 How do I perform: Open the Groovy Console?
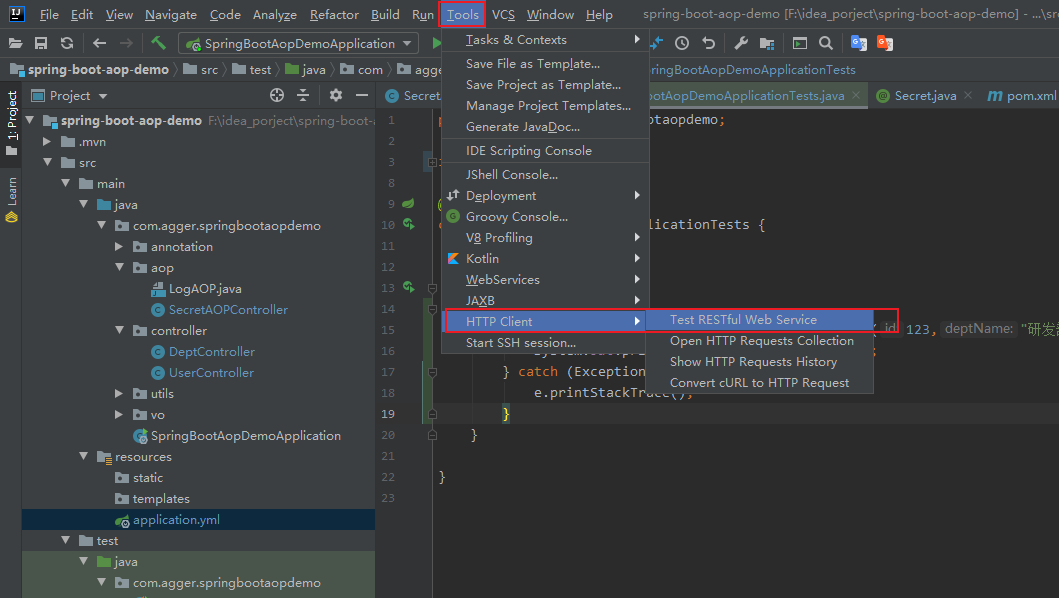(545, 216)
